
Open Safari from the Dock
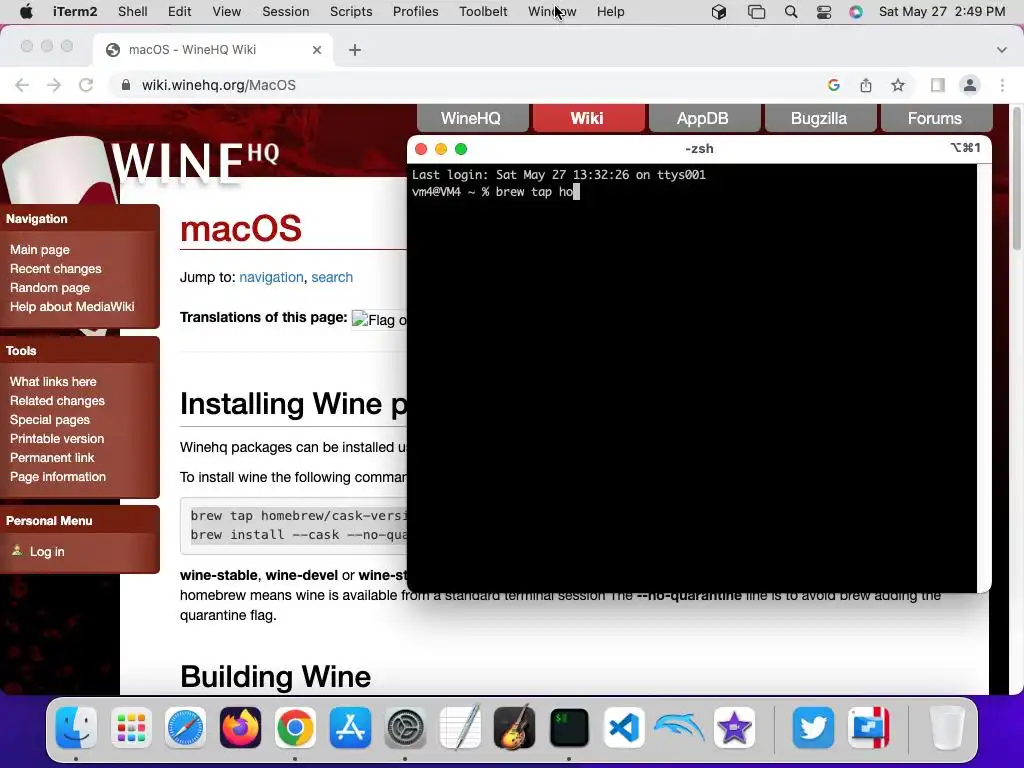(x=185, y=728)
